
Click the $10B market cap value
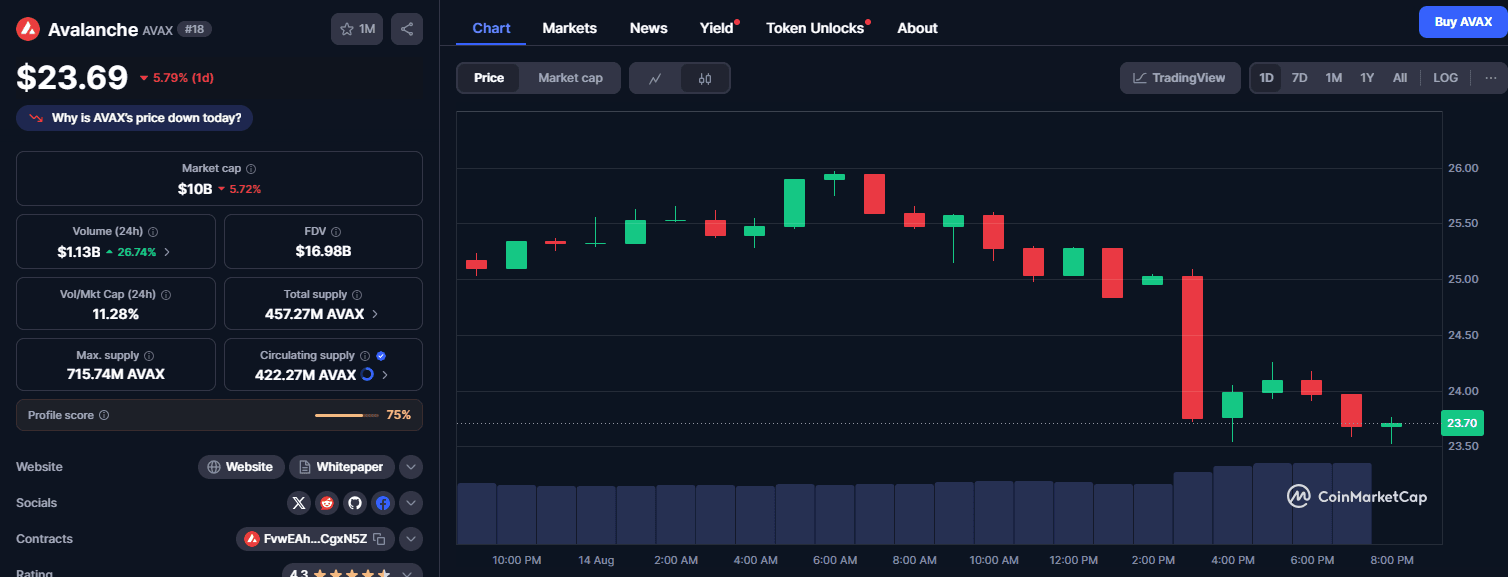pyautogui.click(x=195, y=189)
